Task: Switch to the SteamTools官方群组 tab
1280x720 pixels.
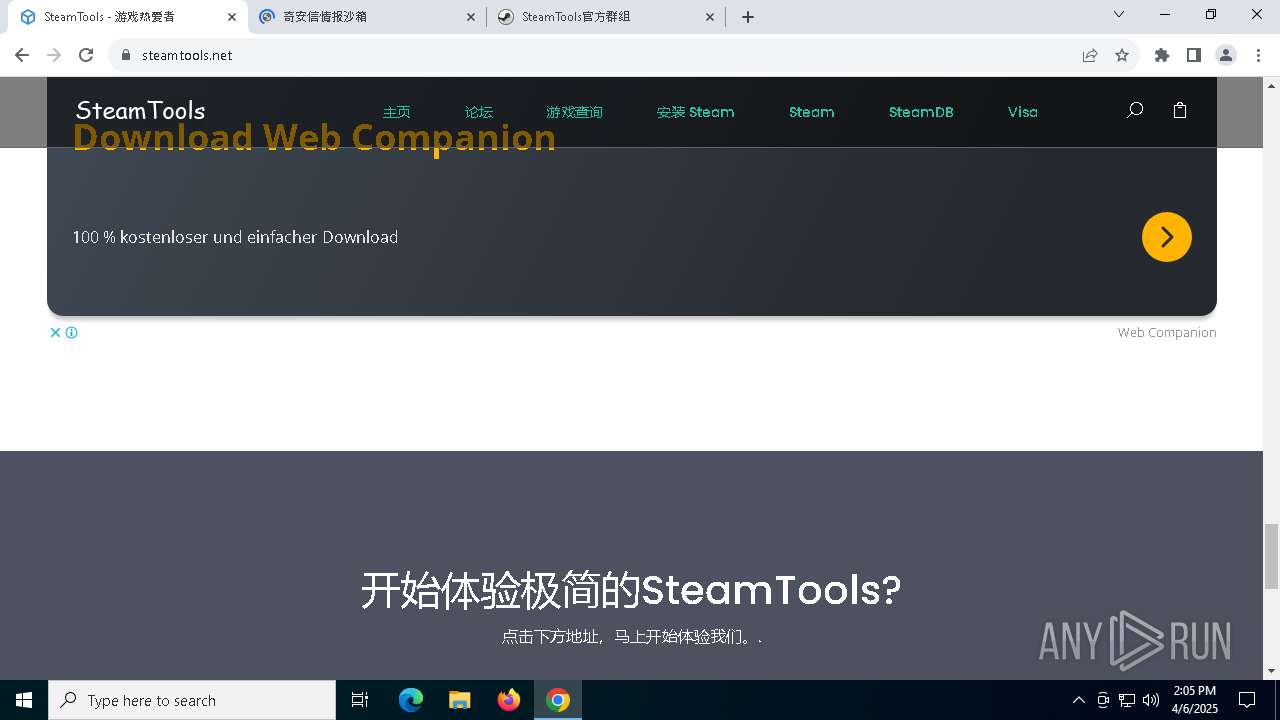Action: 606,17
